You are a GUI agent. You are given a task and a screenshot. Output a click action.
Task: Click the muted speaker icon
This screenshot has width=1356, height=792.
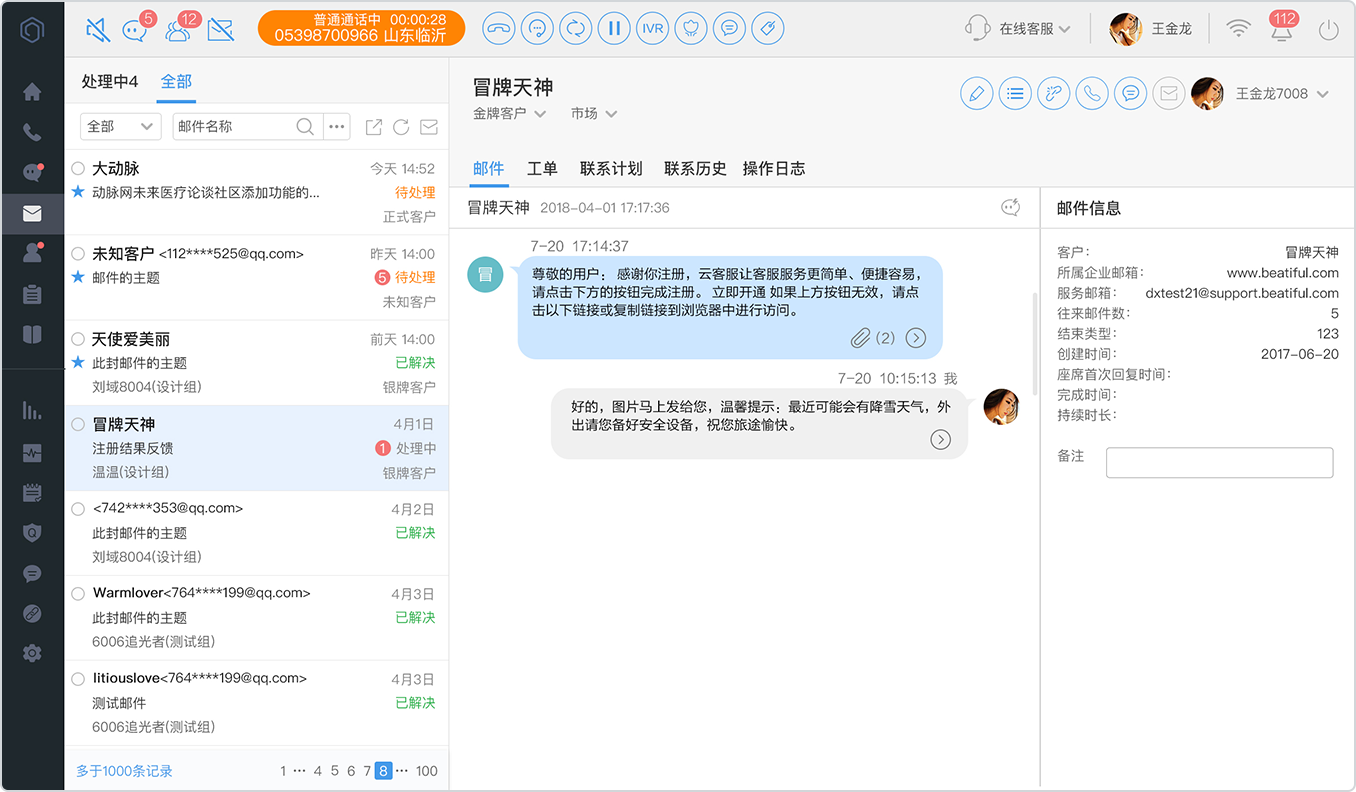point(98,30)
